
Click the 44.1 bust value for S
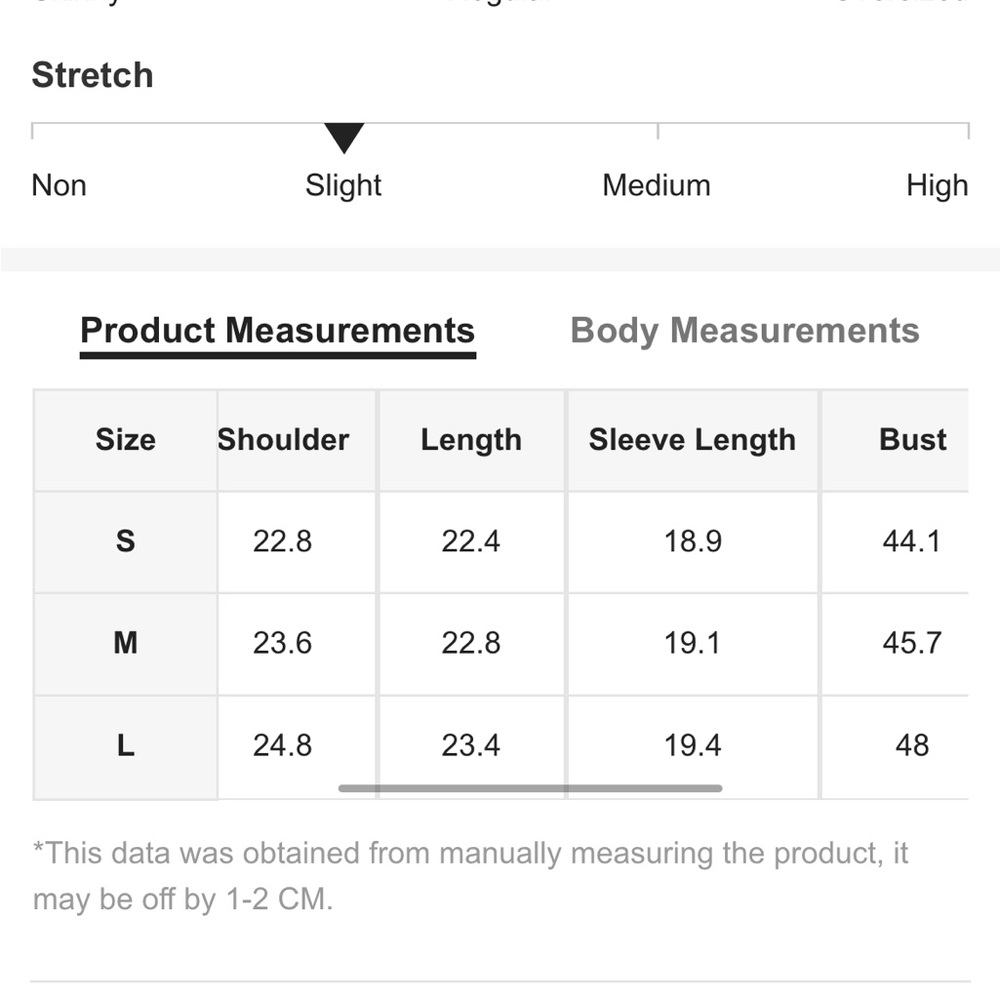coord(911,541)
